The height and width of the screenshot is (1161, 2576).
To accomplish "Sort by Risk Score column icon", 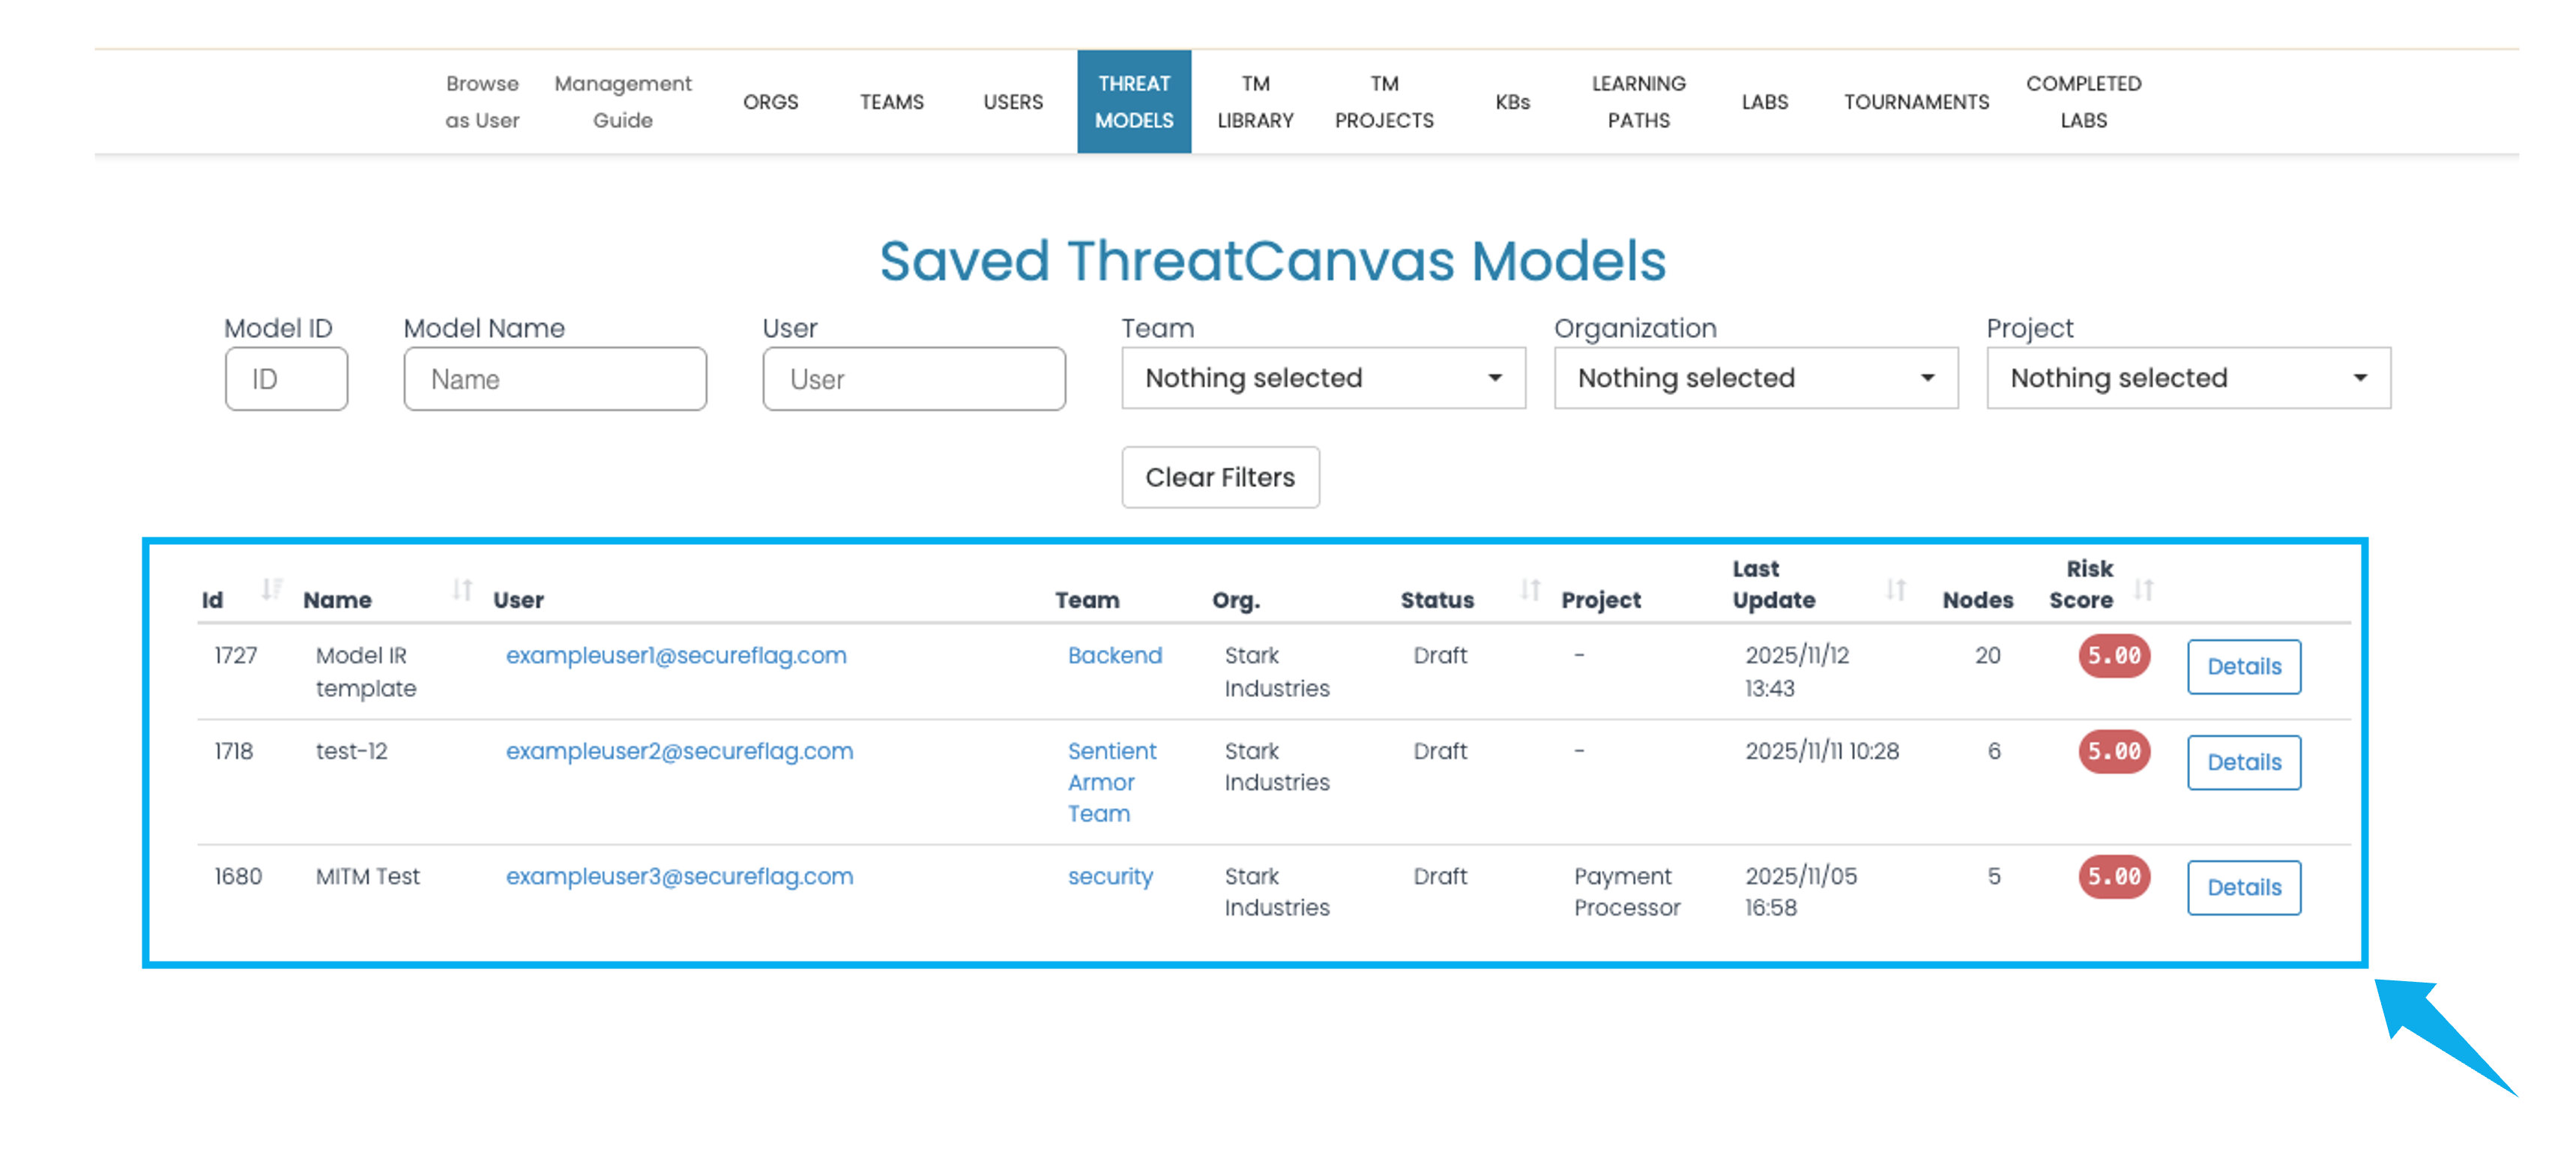I will coord(2142,589).
